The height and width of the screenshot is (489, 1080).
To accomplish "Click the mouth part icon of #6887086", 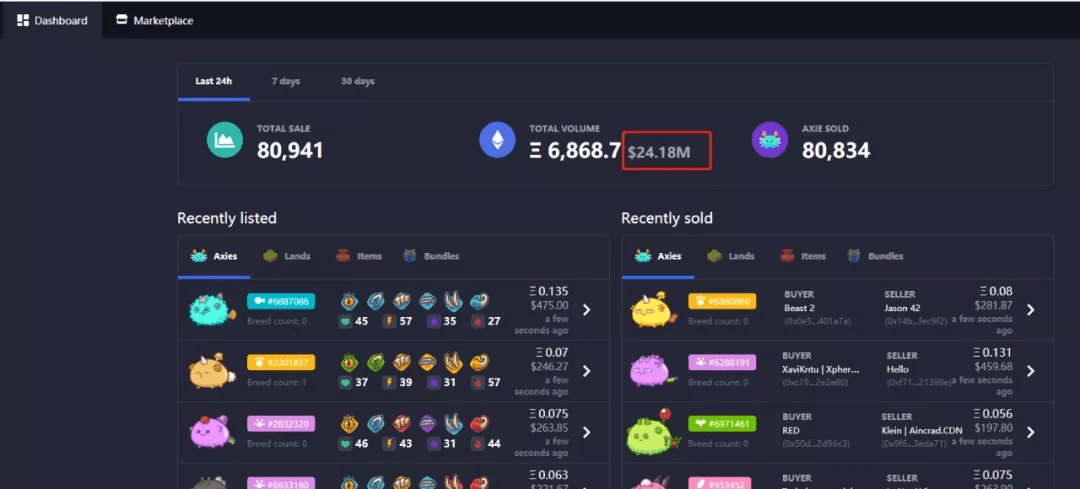I will click(428, 301).
